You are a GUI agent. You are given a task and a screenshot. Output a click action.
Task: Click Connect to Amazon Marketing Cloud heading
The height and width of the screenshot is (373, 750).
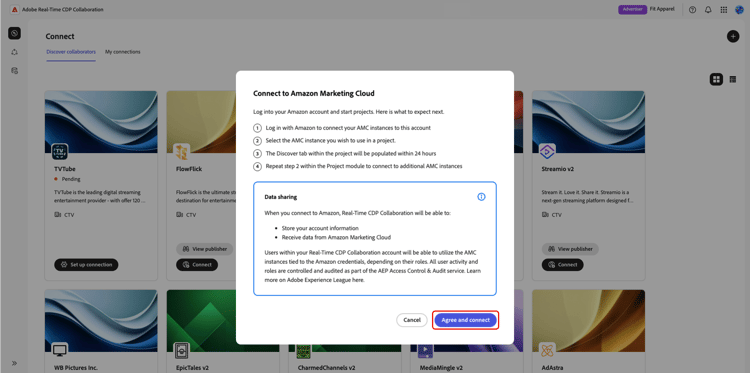[314, 93]
